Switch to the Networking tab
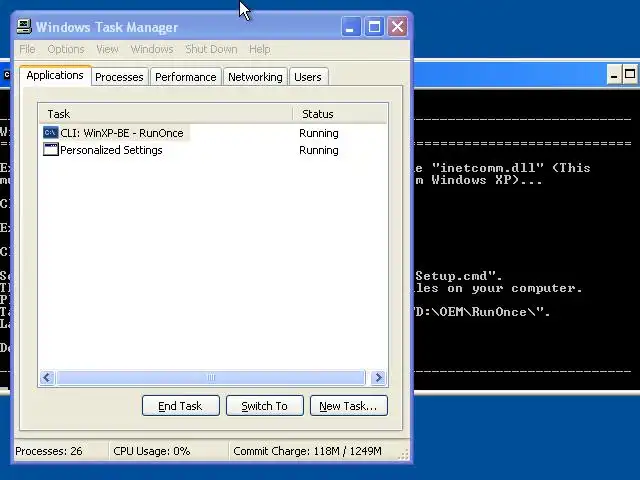The image size is (640, 480). [x=255, y=77]
